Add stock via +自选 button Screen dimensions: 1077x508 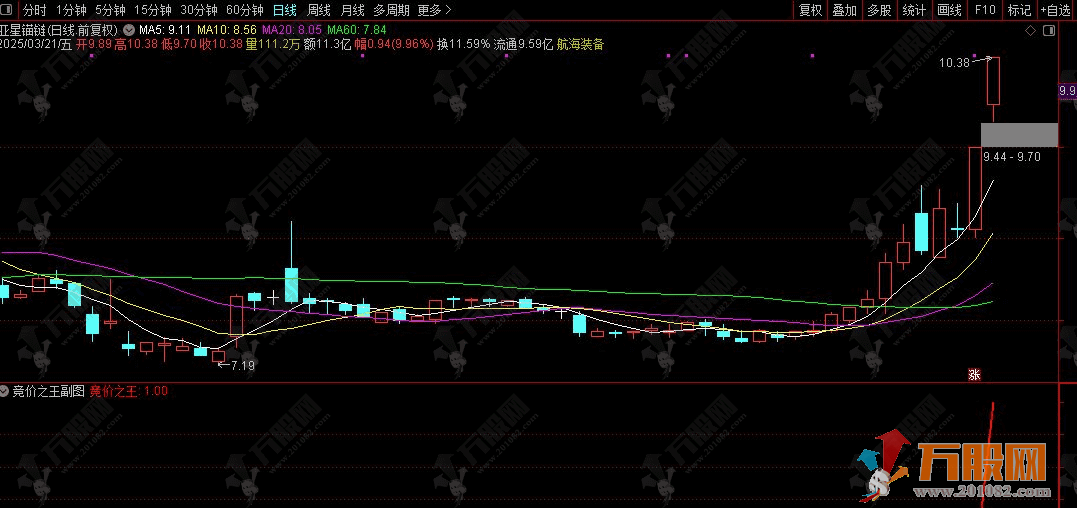[x=1058, y=10]
